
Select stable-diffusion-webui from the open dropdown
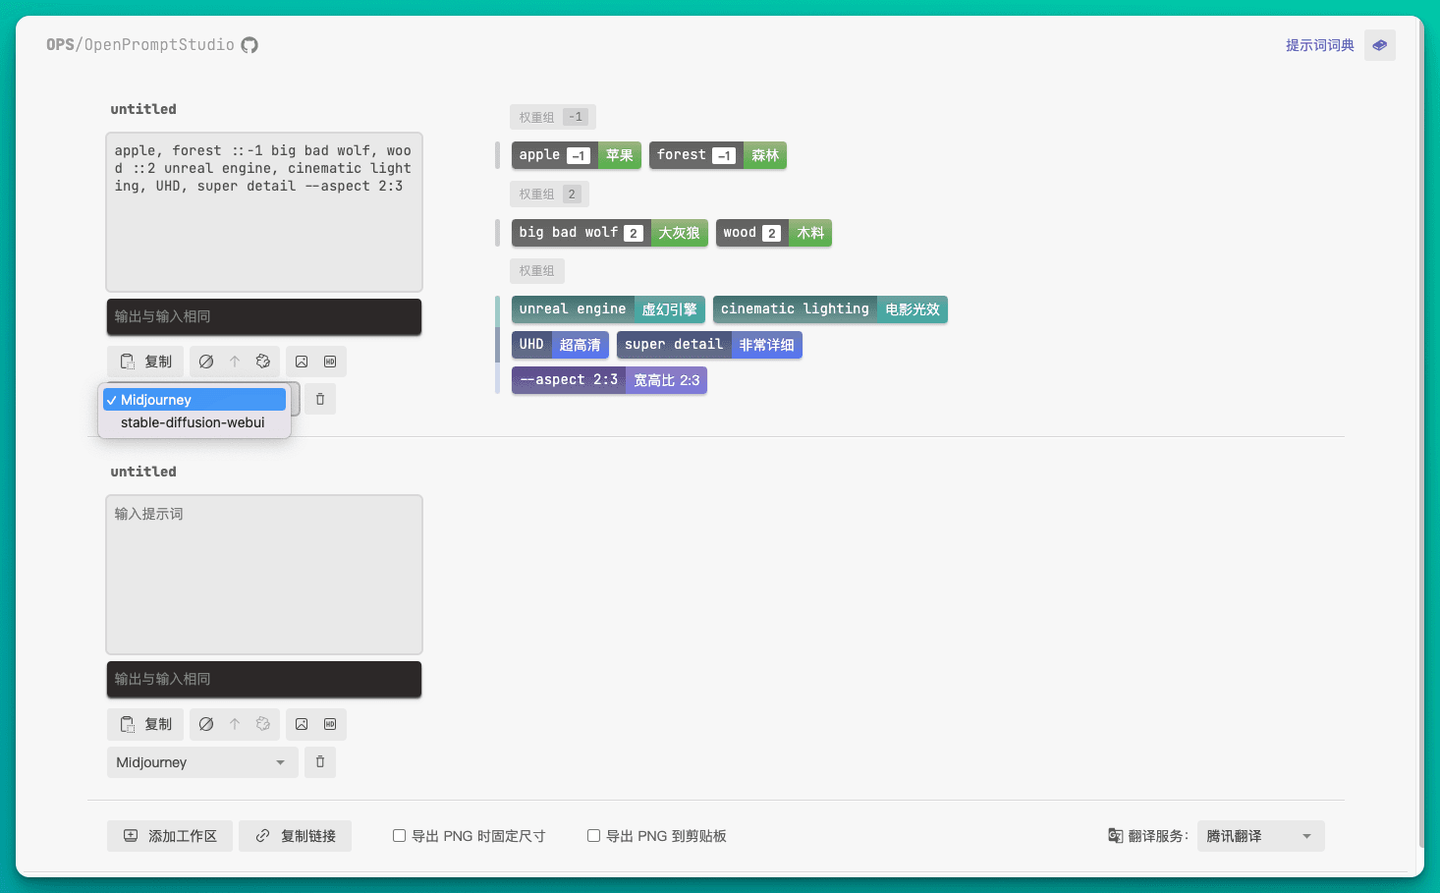coord(194,421)
